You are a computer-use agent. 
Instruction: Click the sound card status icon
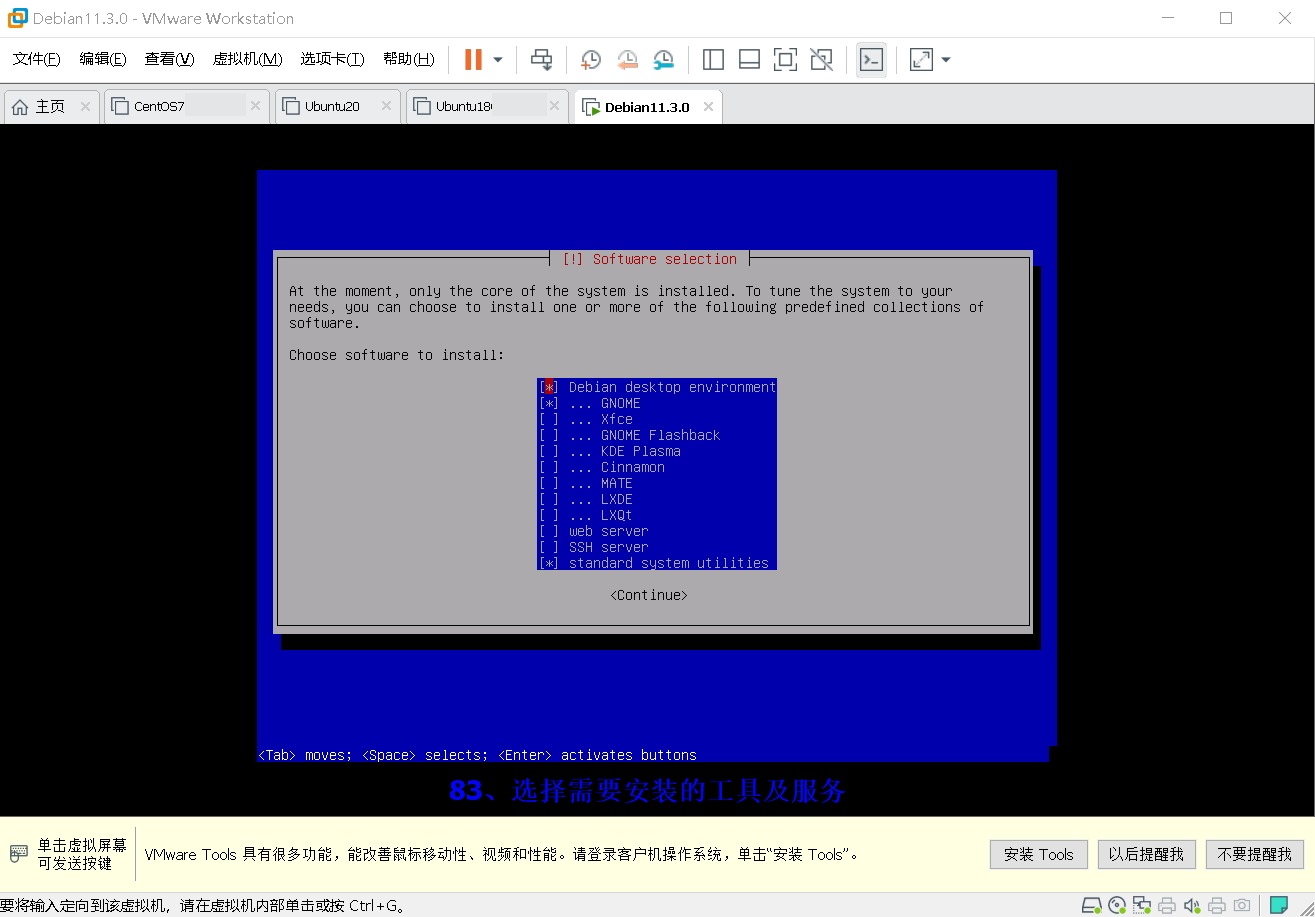tap(1192, 906)
